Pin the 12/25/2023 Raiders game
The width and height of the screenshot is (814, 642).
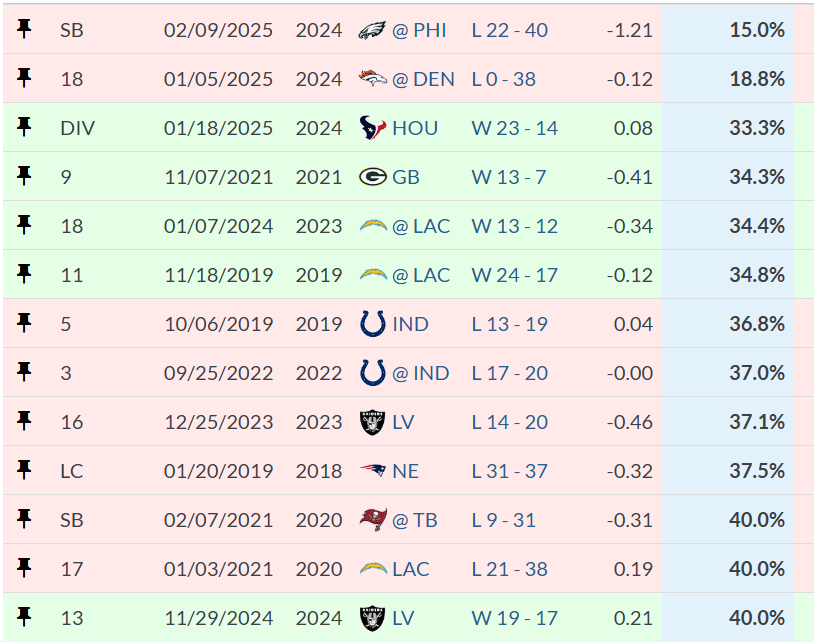[x=24, y=421]
